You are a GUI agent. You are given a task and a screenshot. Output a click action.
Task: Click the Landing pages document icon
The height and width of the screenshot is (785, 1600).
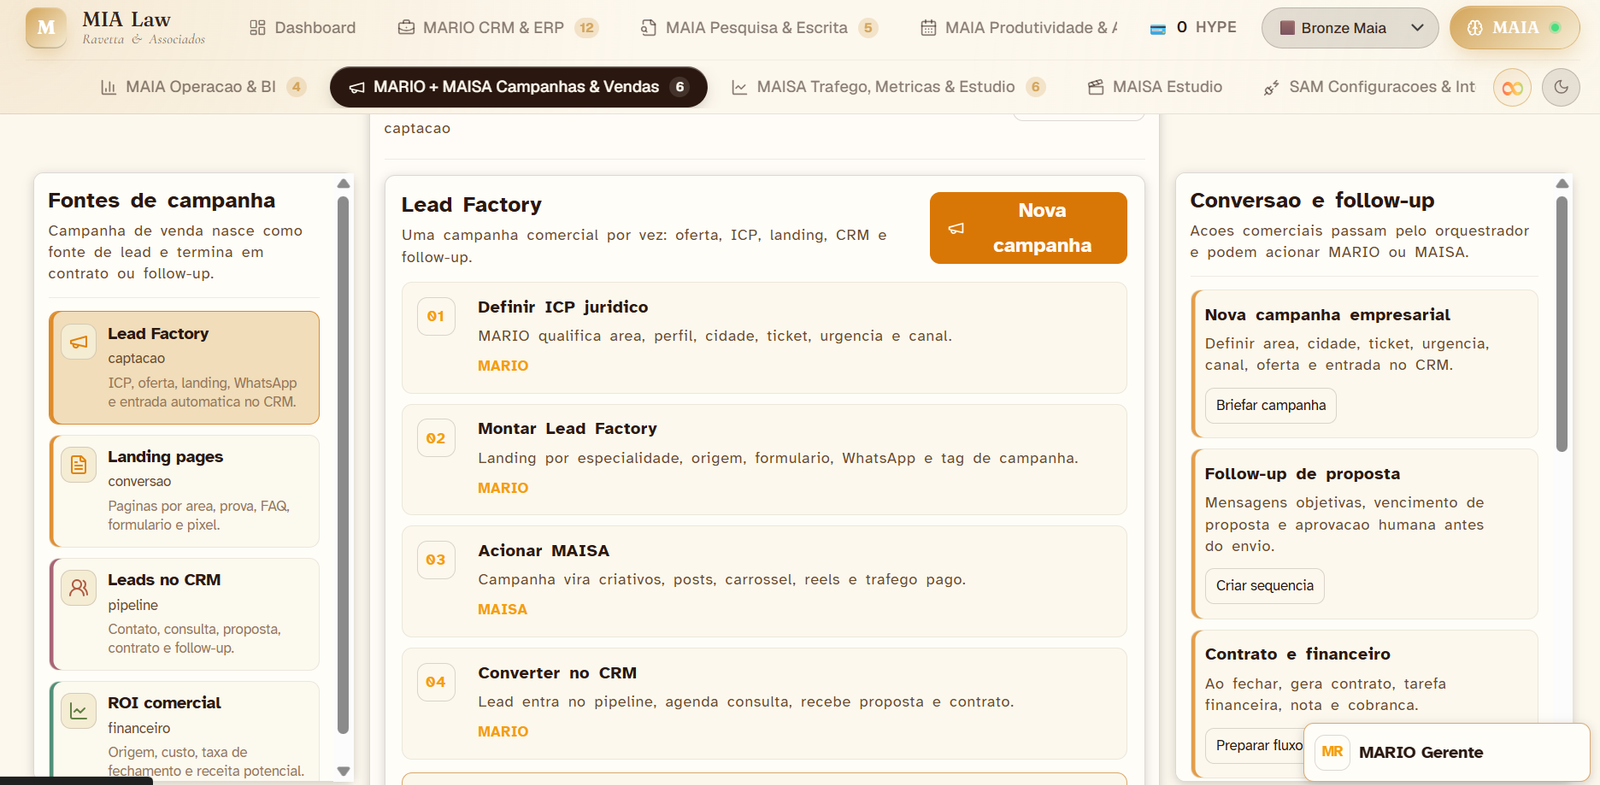79,465
